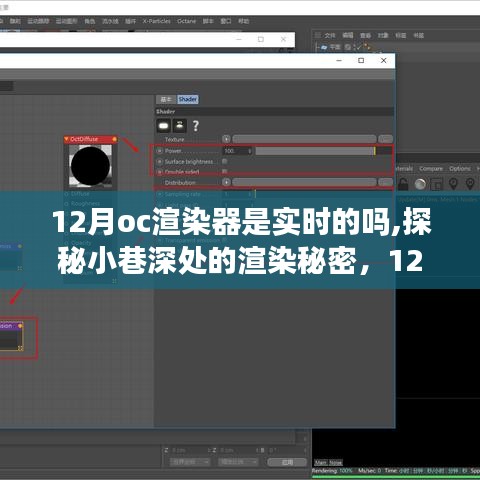
Task: Open shader help question mark icon
Action: [x=196, y=126]
